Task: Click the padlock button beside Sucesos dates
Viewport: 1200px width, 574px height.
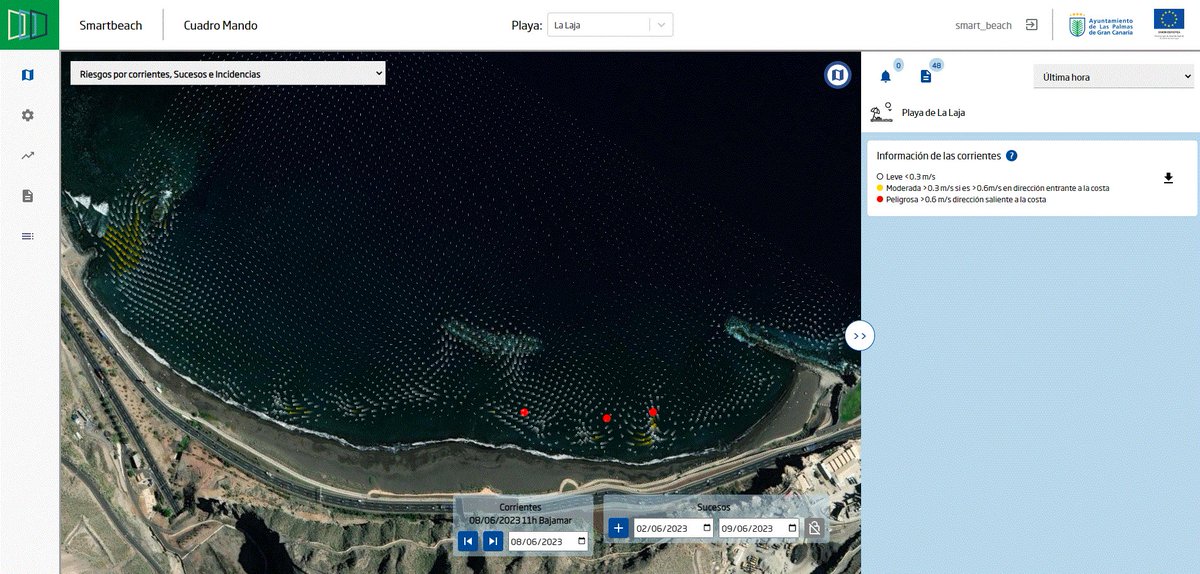Action: tap(815, 528)
